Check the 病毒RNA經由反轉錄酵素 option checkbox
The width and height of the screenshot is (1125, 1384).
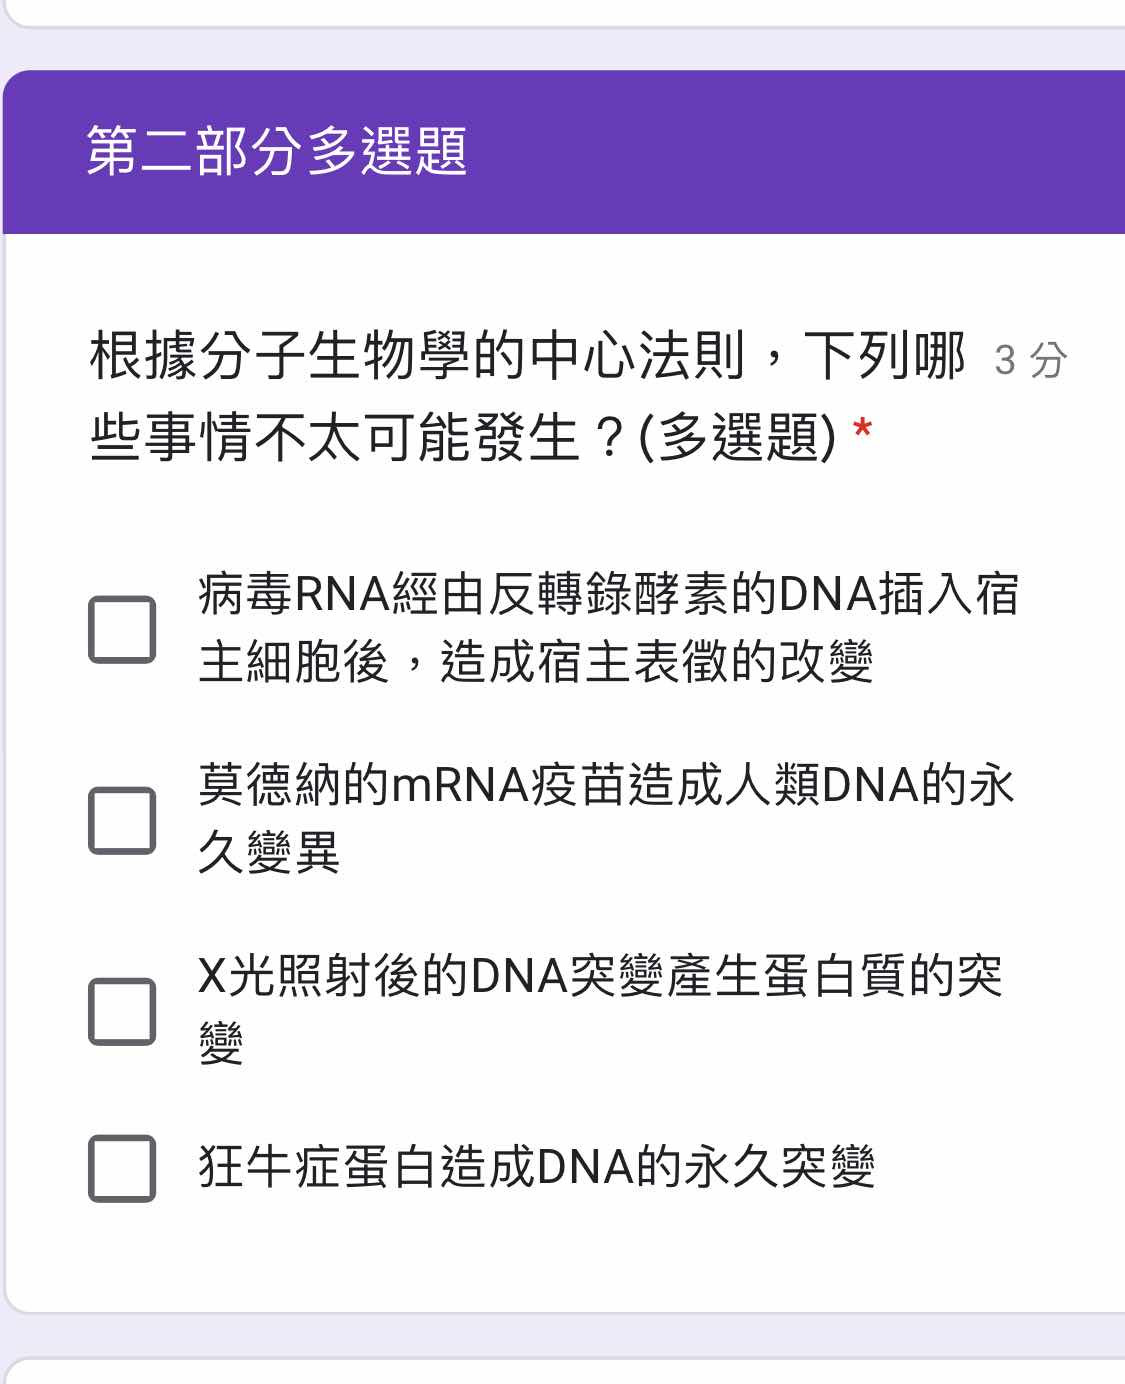122,630
